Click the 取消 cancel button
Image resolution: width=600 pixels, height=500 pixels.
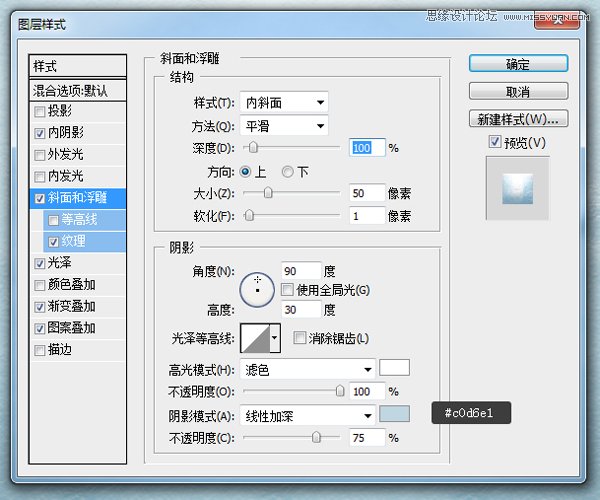tap(518, 91)
